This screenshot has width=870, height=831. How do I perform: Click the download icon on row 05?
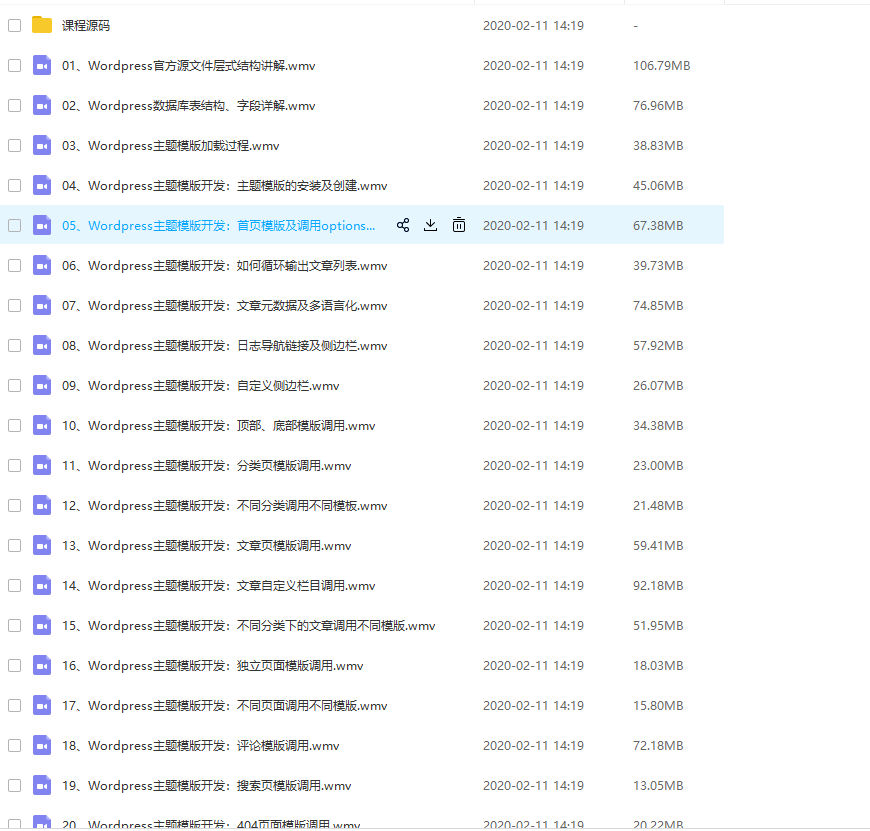431,225
